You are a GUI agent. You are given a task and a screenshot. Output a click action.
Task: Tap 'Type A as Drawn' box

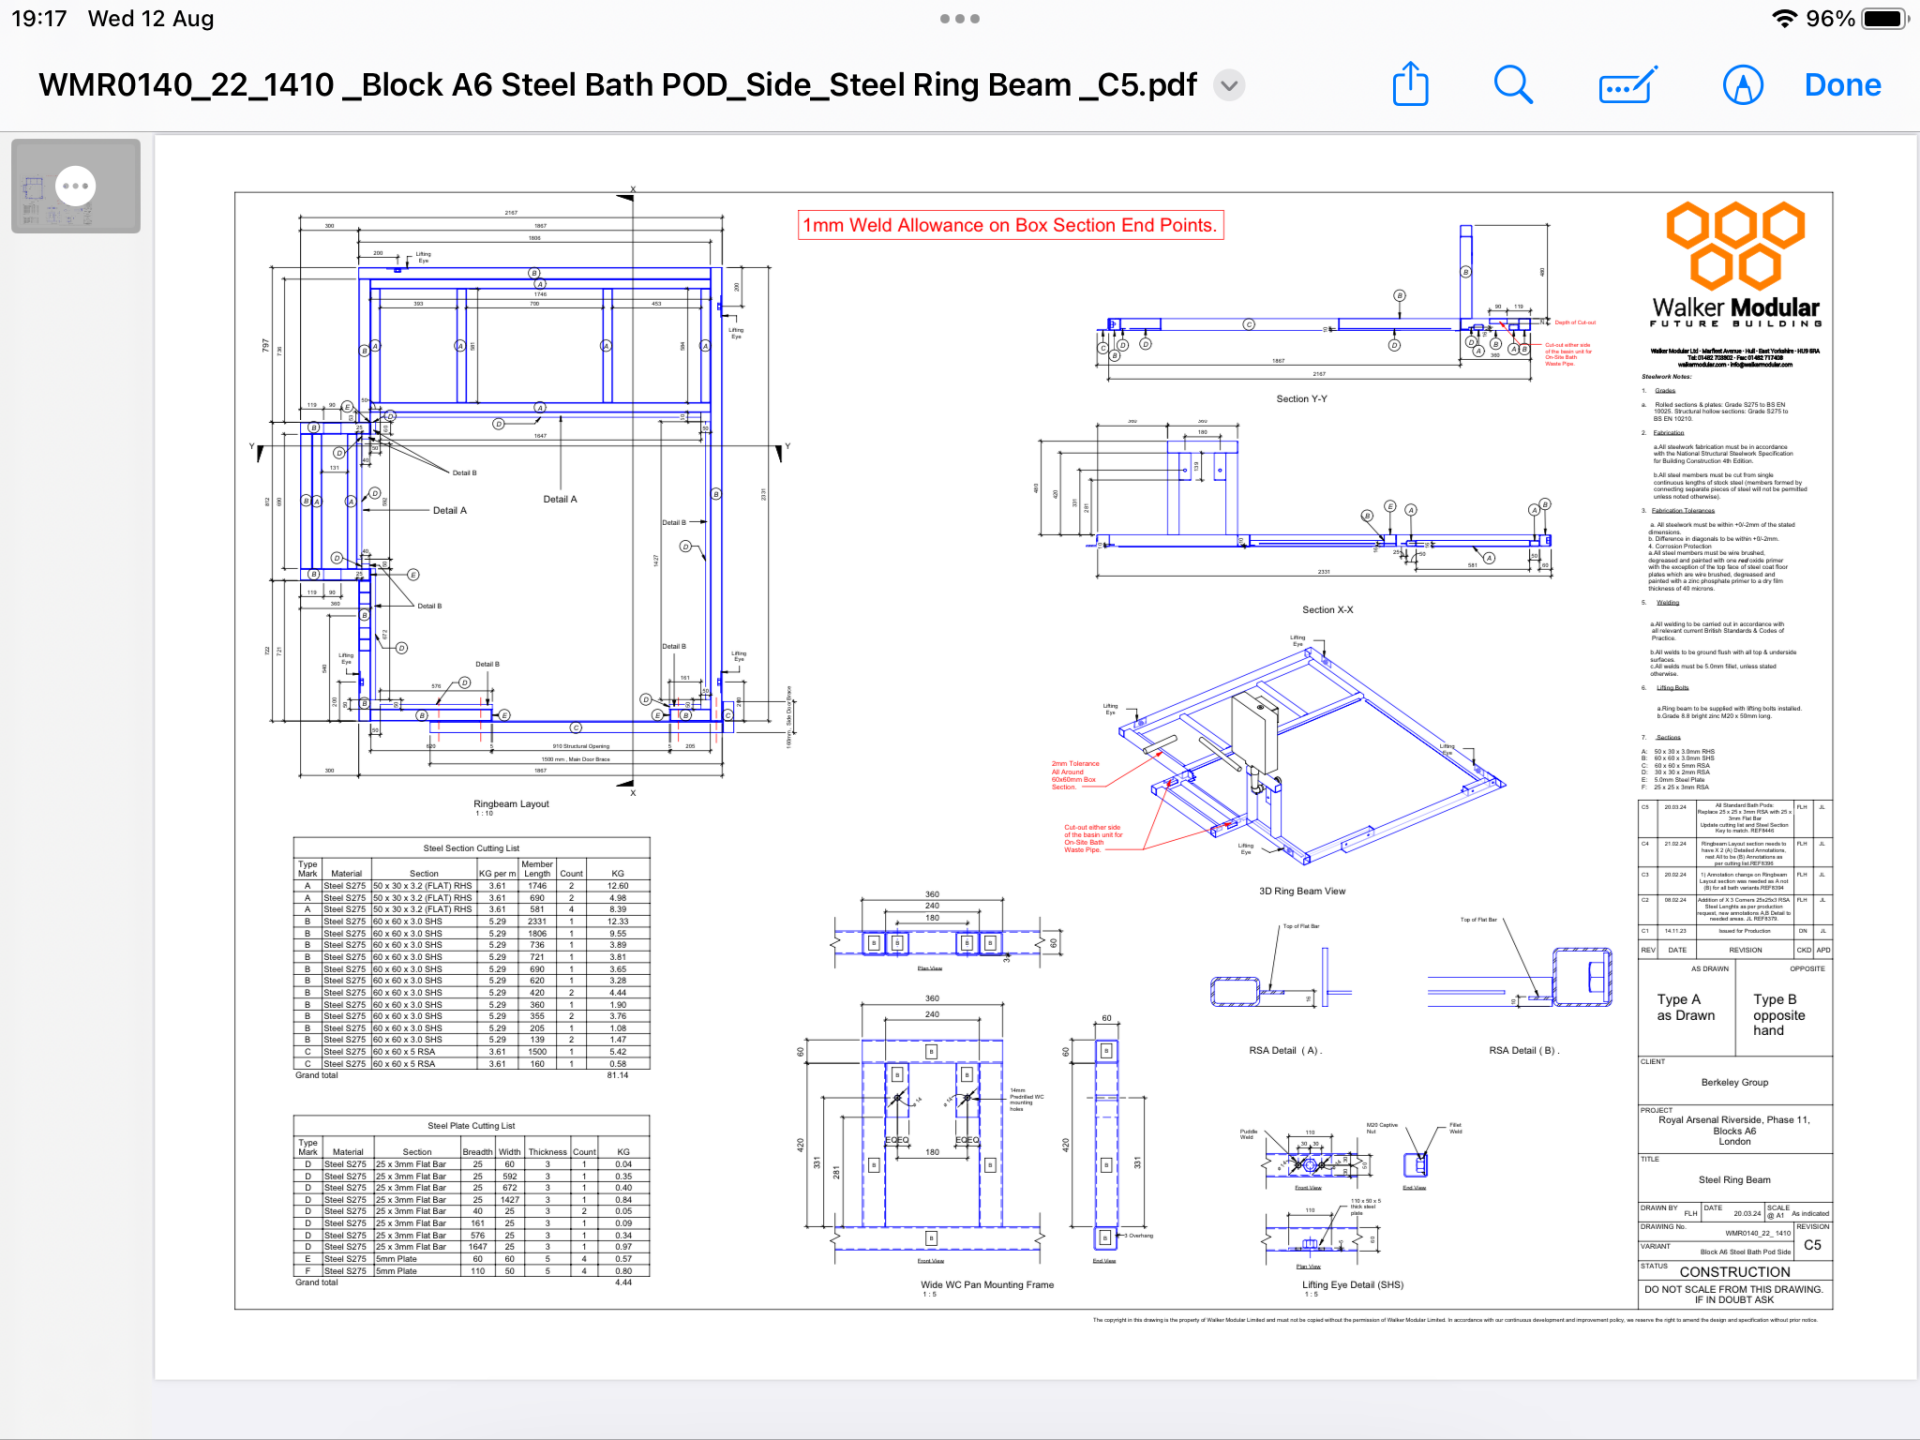[x=1686, y=1008]
